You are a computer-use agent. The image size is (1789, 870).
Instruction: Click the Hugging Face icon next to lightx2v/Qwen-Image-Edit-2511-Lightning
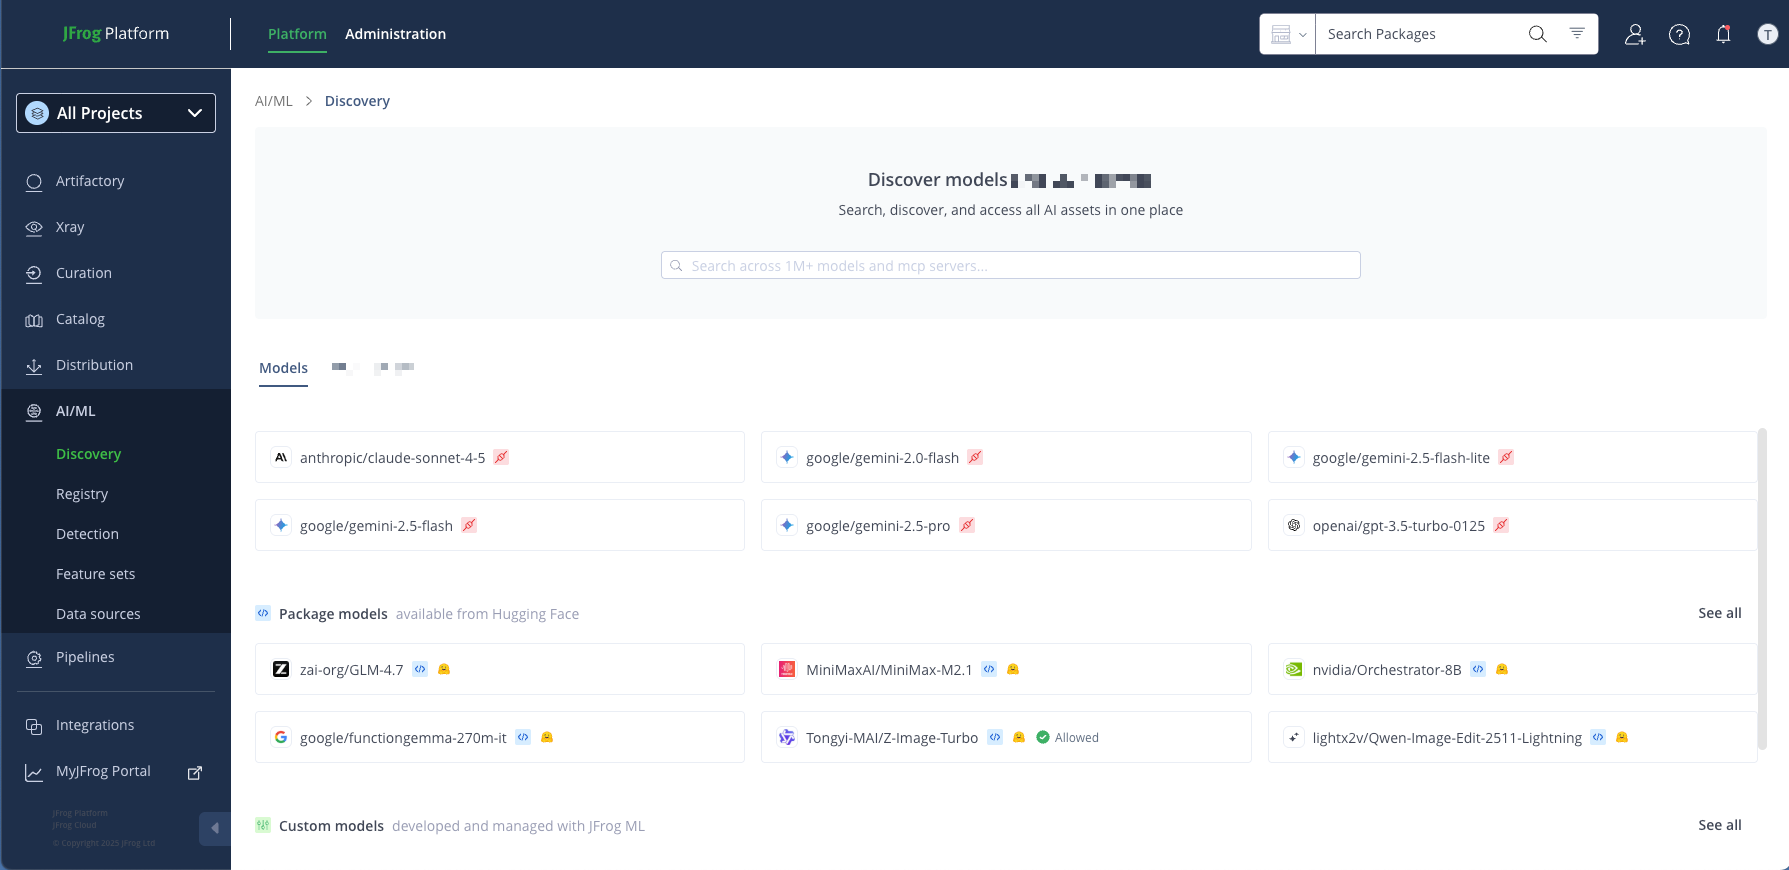1622,737
